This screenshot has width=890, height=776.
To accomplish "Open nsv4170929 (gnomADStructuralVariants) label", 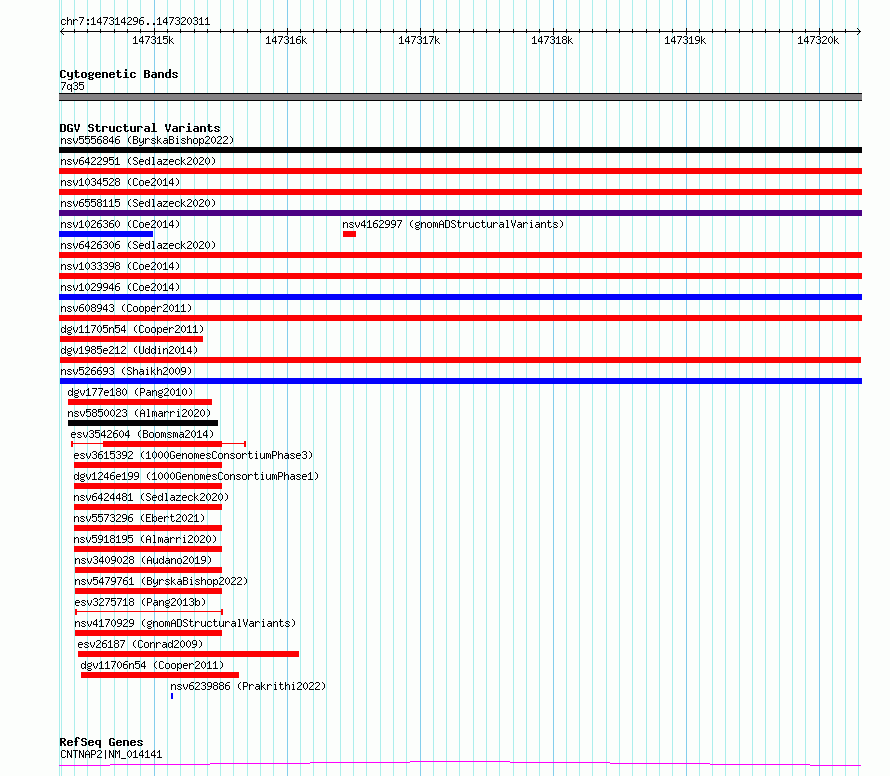I will pos(185,623).
